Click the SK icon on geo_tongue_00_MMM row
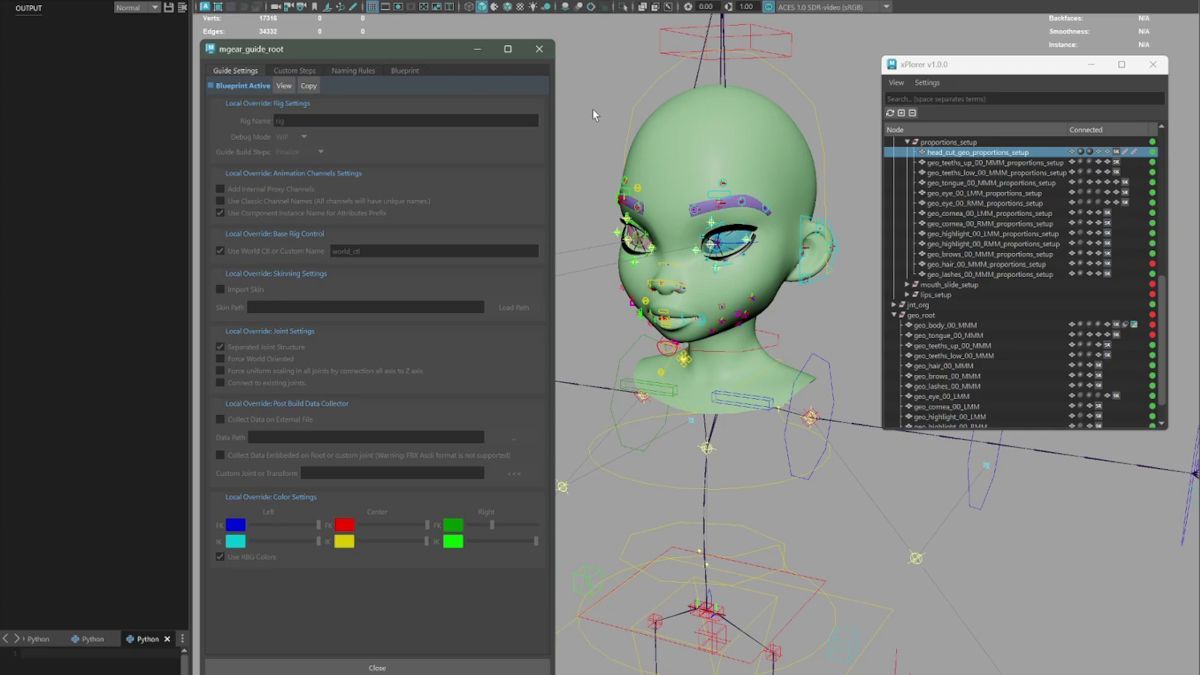This screenshot has width=1200, height=675. coord(1116,335)
